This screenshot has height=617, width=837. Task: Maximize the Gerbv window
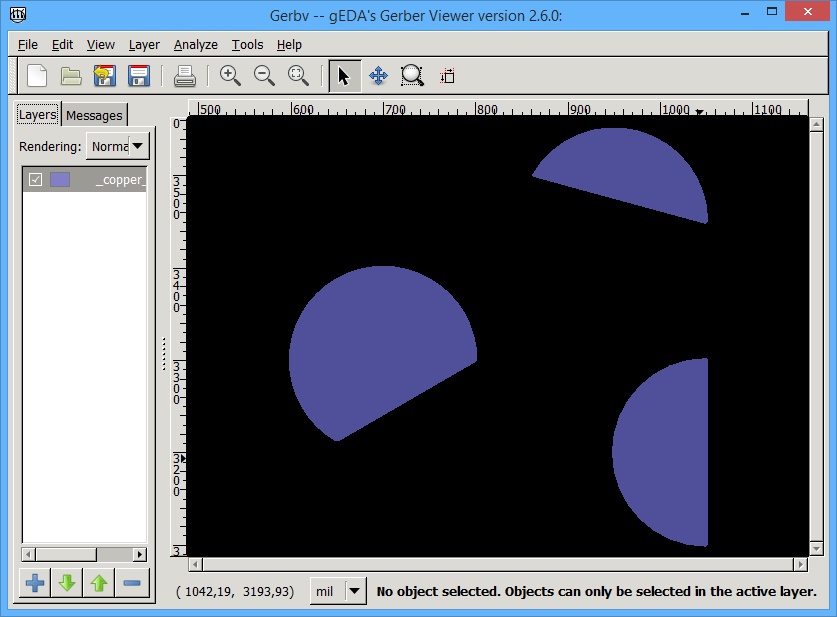[772, 12]
